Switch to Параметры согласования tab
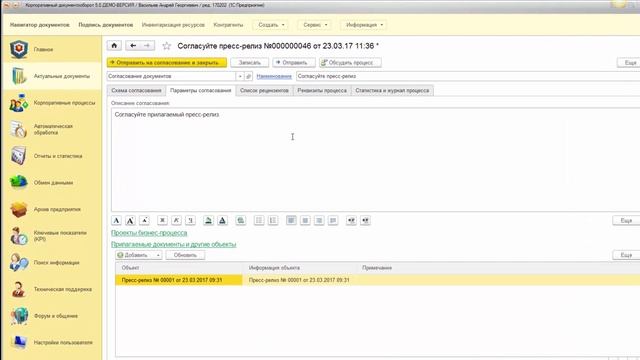Viewport: 640px width, 360px height. coord(200,91)
